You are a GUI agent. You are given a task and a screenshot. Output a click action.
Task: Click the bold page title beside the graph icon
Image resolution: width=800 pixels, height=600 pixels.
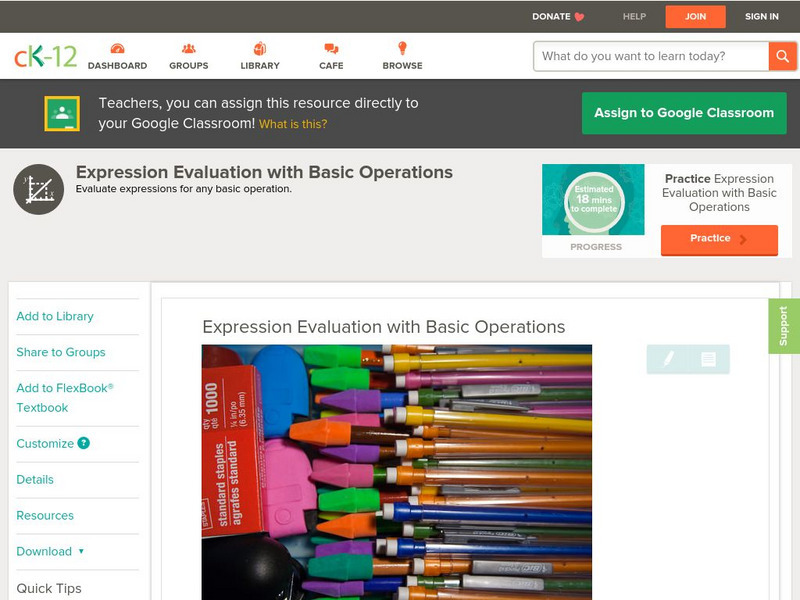(x=264, y=172)
